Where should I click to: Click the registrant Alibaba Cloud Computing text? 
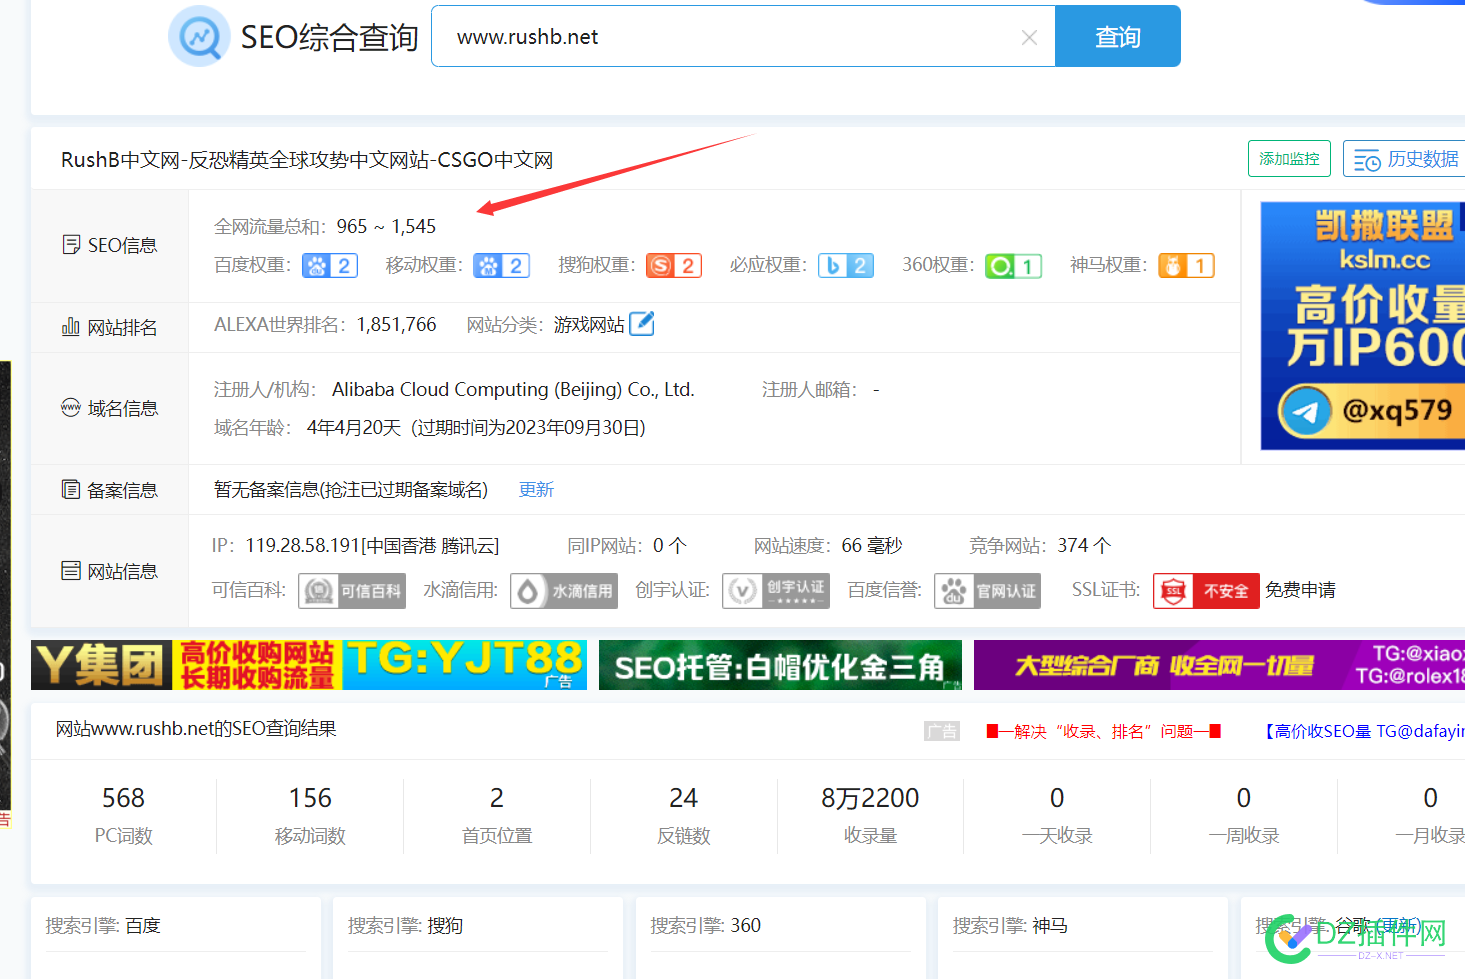(x=513, y=390)
